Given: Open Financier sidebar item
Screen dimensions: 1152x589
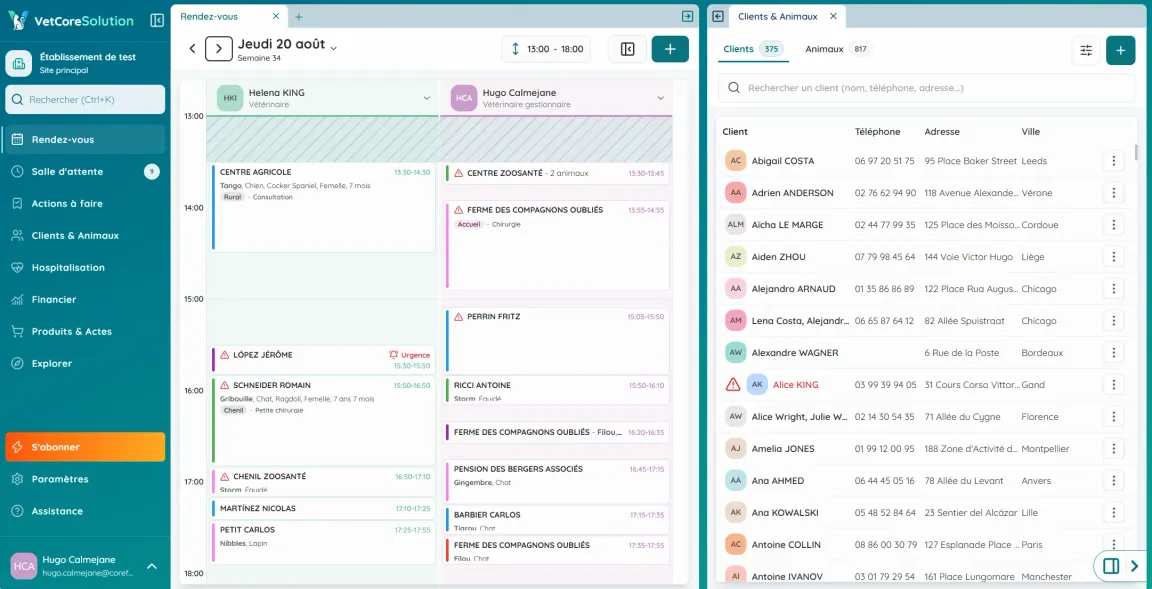Looking at the screenshot, I should [85, 300].
